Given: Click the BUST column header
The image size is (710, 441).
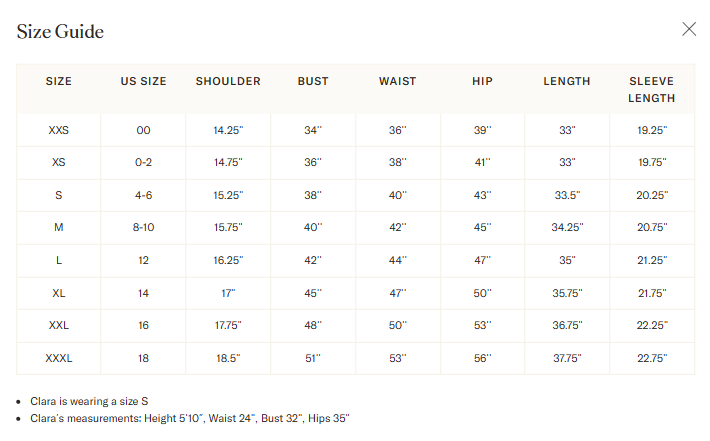Looking at the screenshot, I should pos(313,81).
